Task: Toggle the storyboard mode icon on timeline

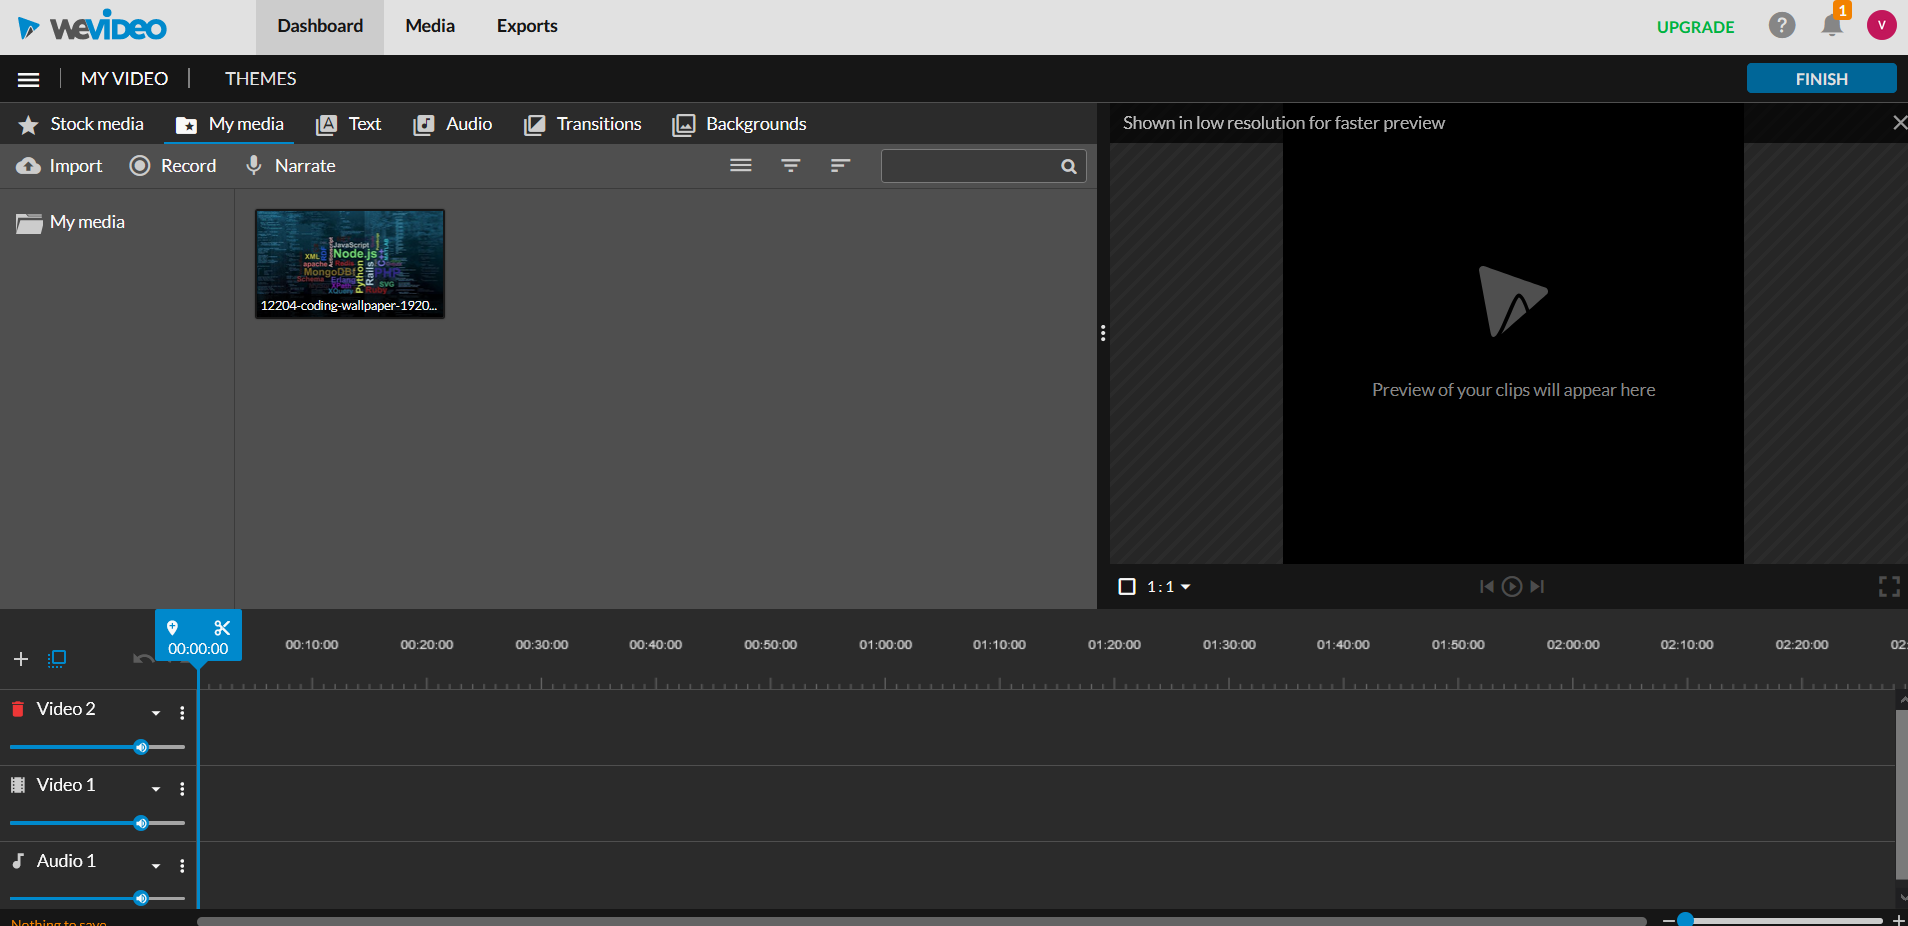Action: (x=57, y=659)
